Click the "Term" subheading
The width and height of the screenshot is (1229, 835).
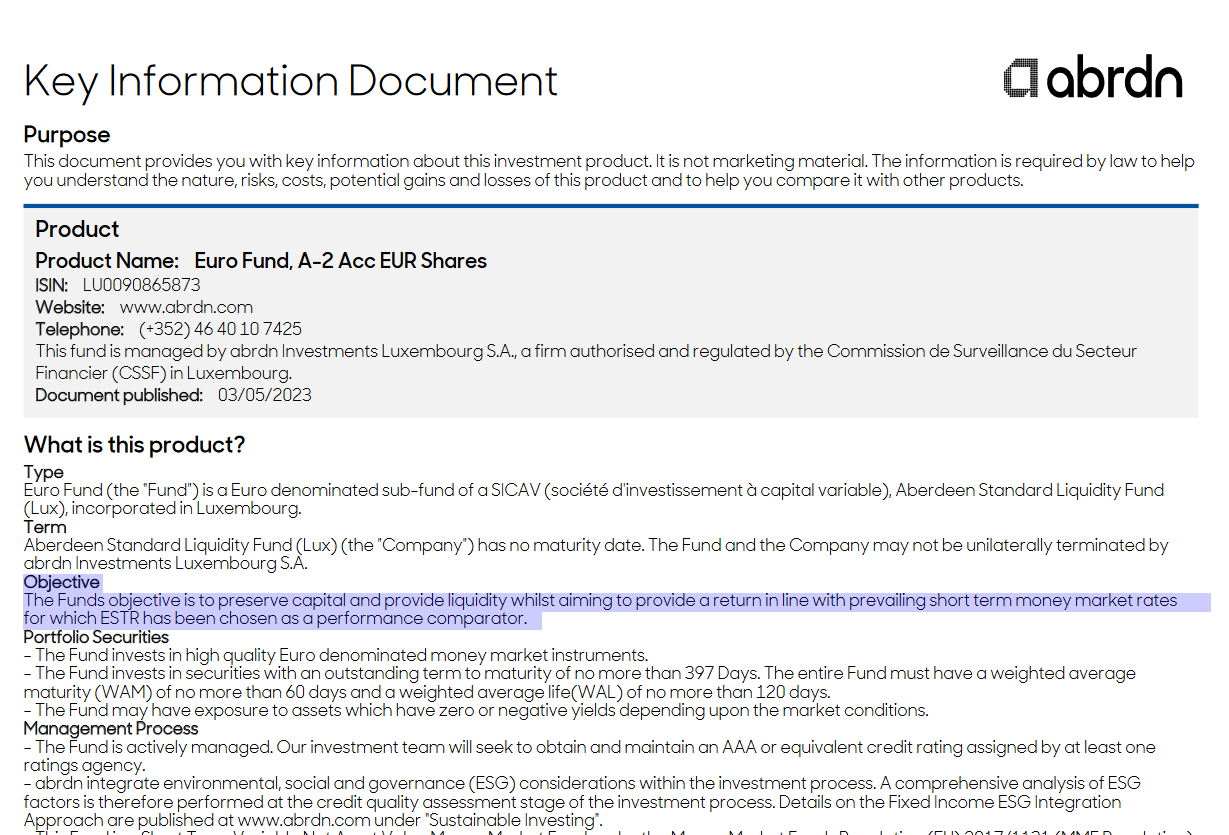(x=45, y=527)
